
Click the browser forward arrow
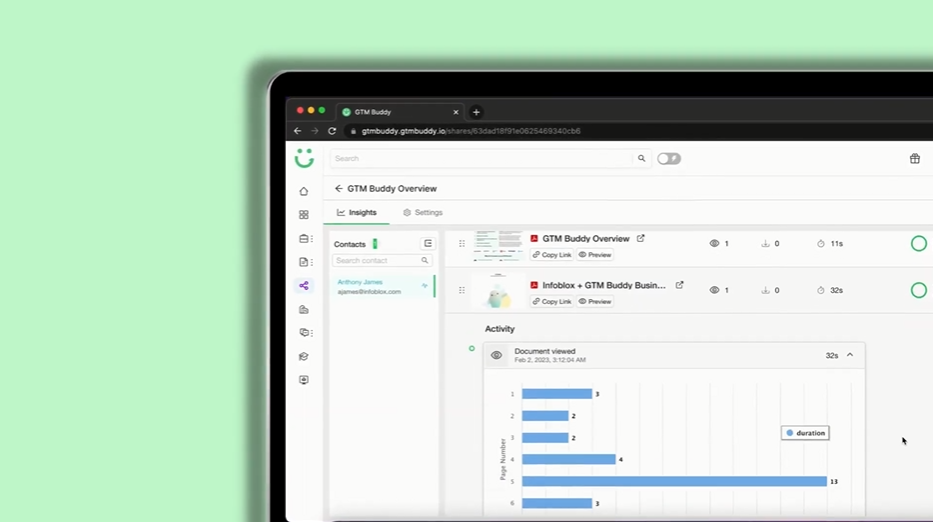315,131
